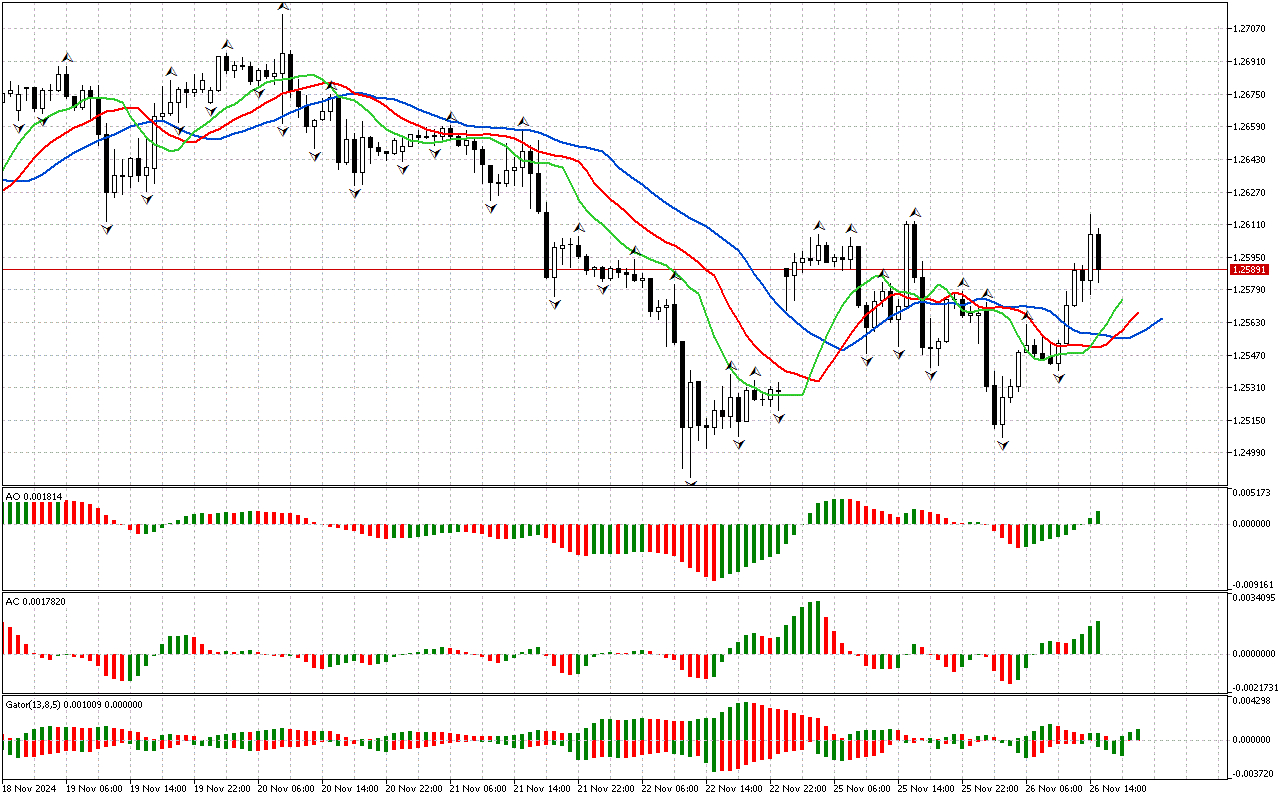Screen dimensions: 1280x800
Task: Click the 20 Nov 22:00 time label
Action: coord(415,789)
